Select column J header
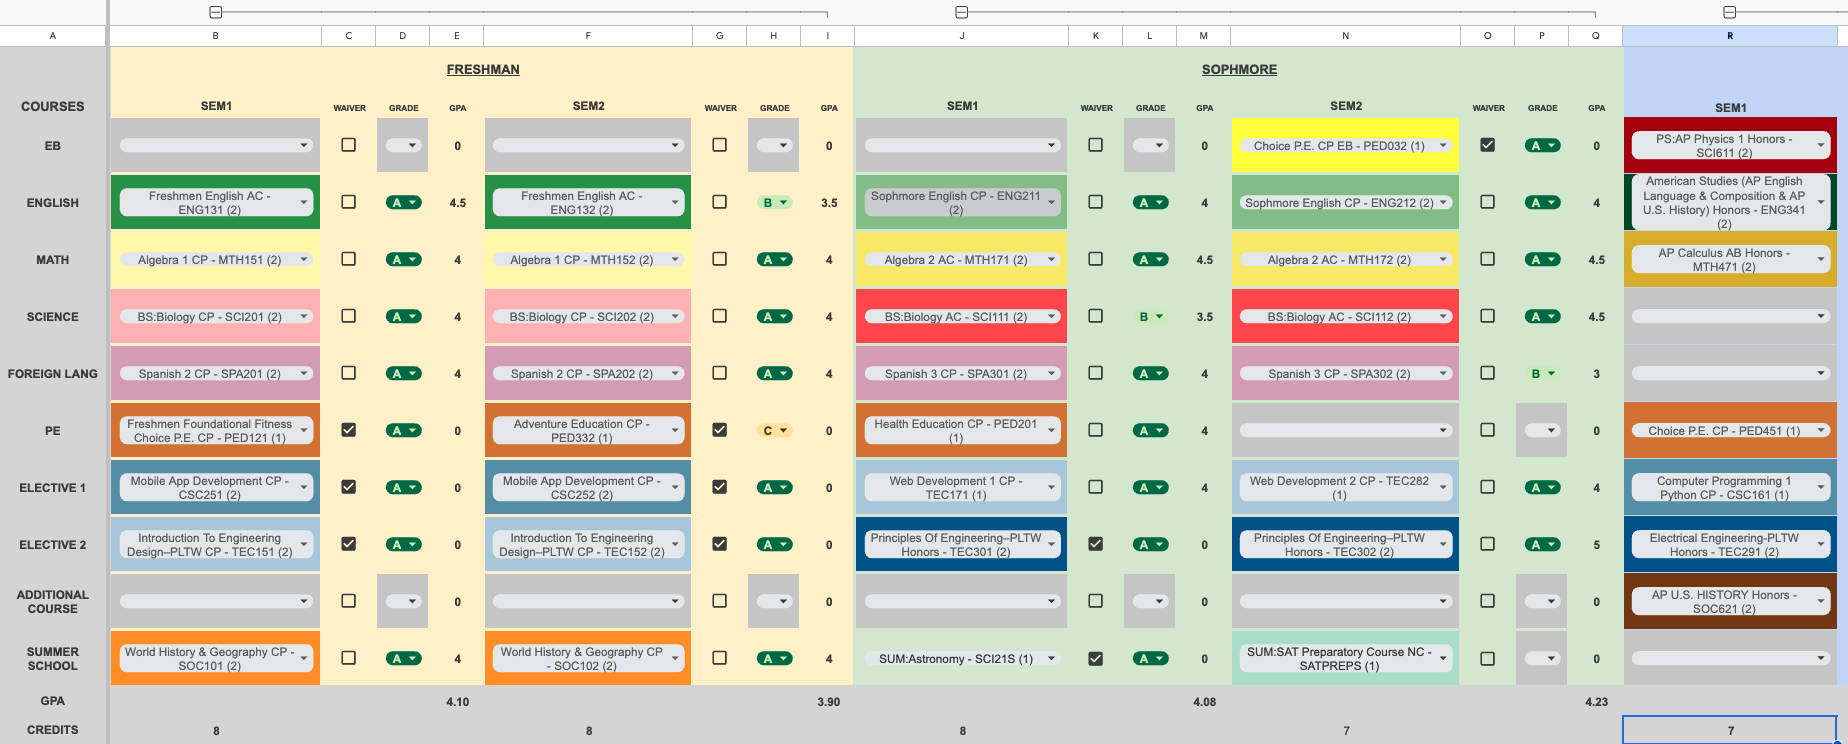 [x=961, y=36]
